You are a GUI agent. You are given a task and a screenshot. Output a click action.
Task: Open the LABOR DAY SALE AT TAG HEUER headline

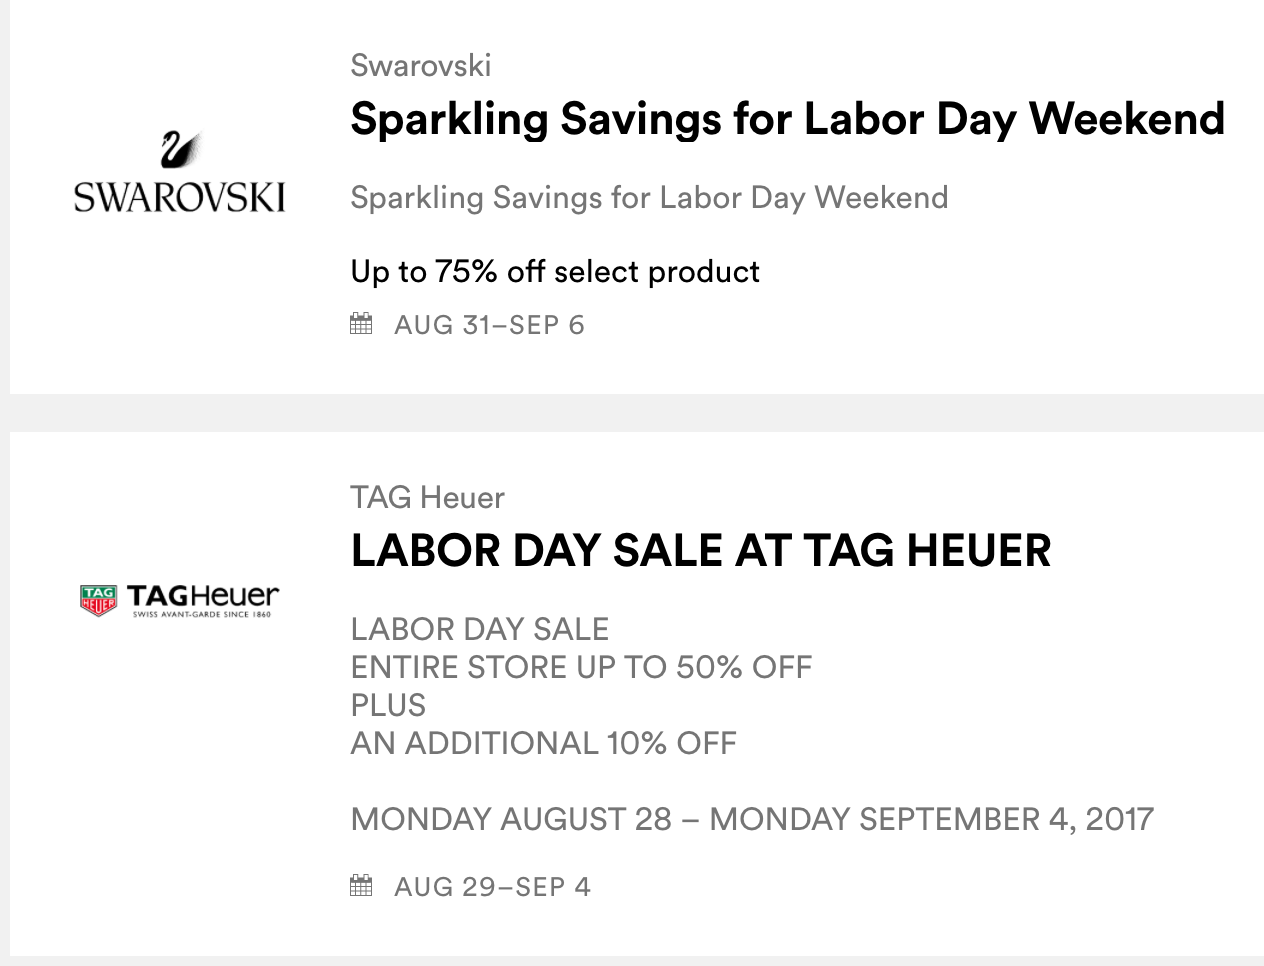point(700,551)
